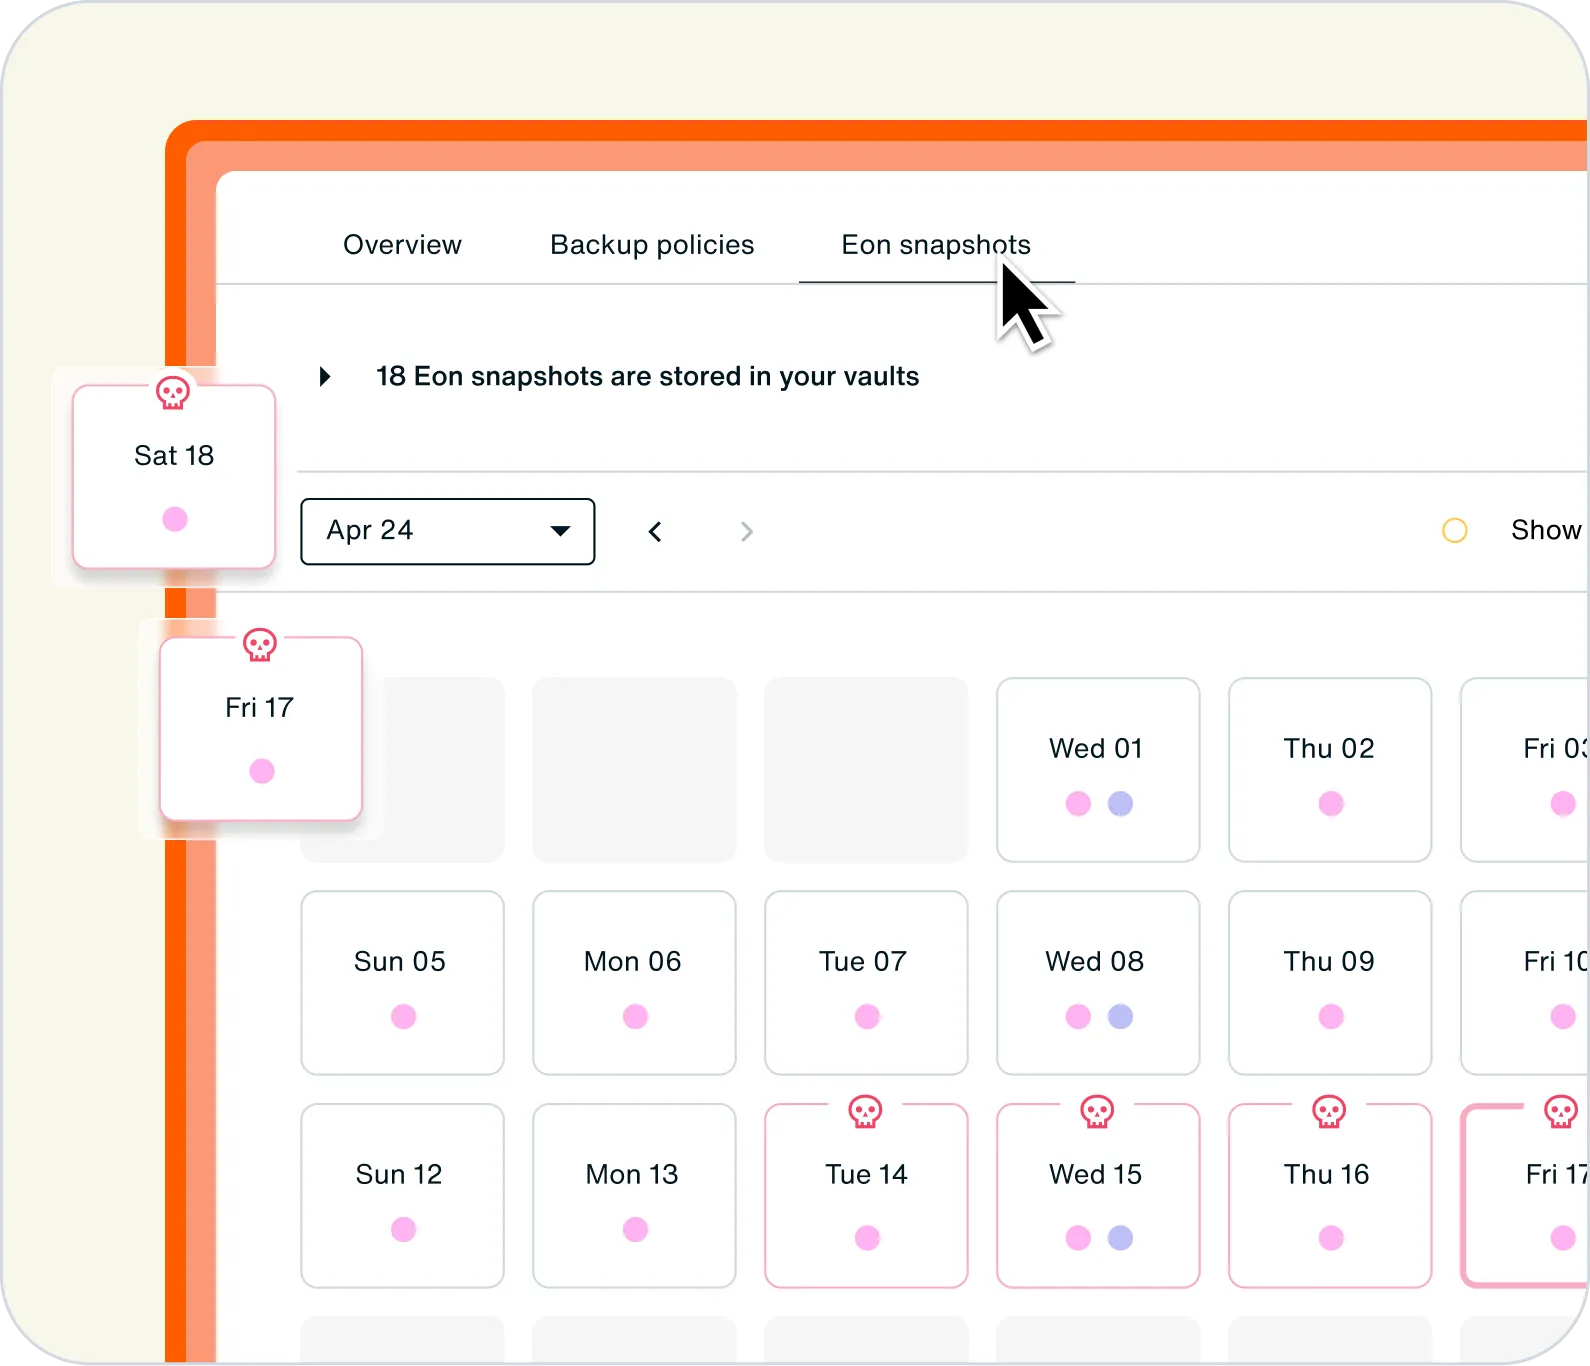Open the Overview tab

402,245
